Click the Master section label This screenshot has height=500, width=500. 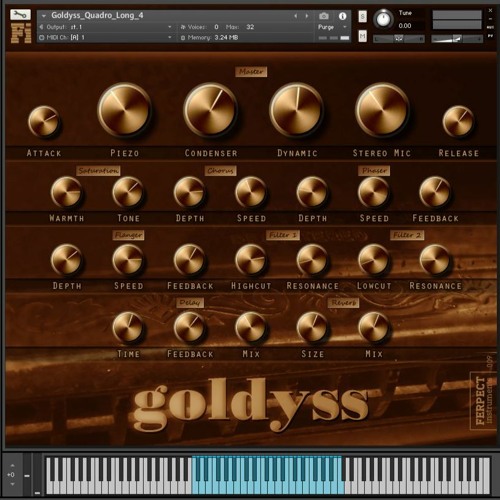[251, 72]
